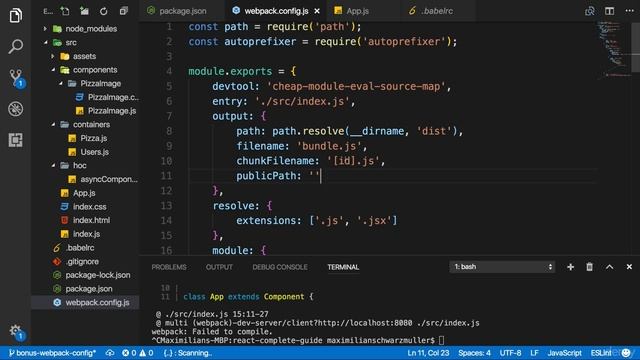The height and width of the screenshot is (360, 640).
Task: Change file encoding via UTF-8
Action: 510,353
